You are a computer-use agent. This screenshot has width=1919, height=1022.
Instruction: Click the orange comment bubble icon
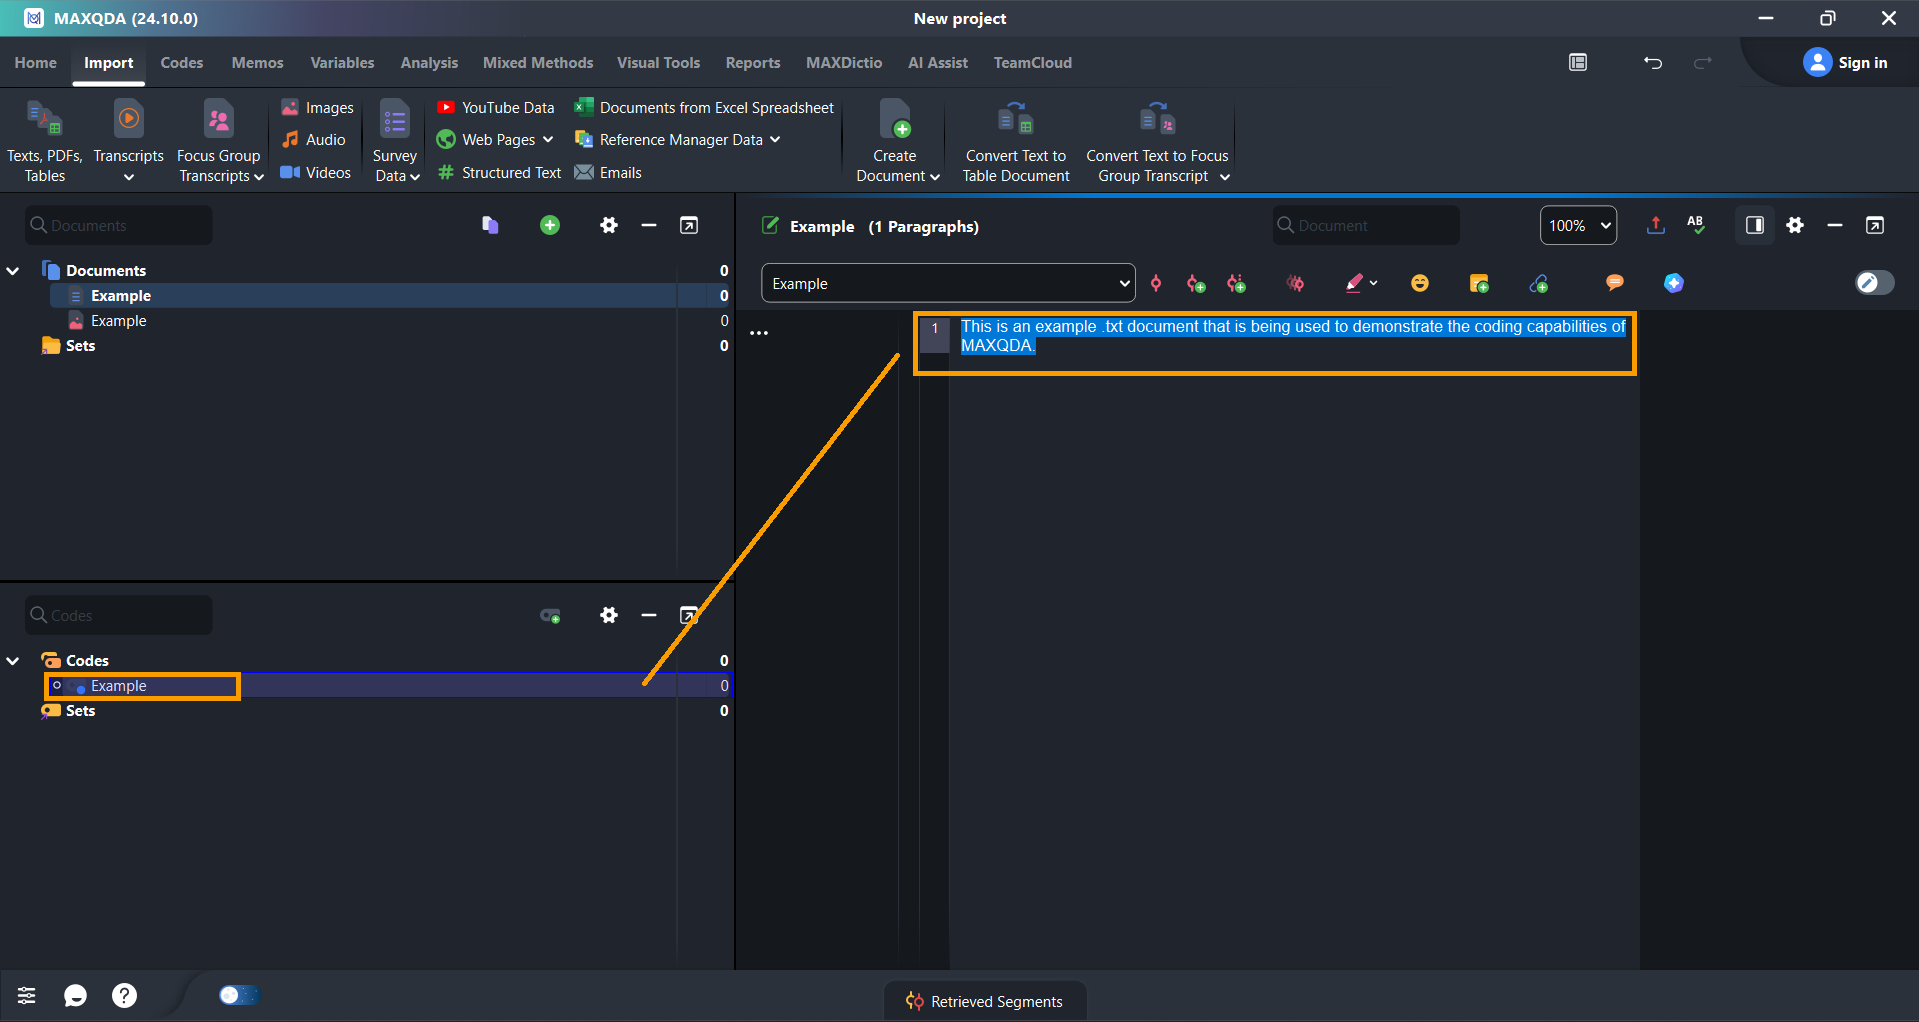pyautogui.click(x=1614, y=284)
